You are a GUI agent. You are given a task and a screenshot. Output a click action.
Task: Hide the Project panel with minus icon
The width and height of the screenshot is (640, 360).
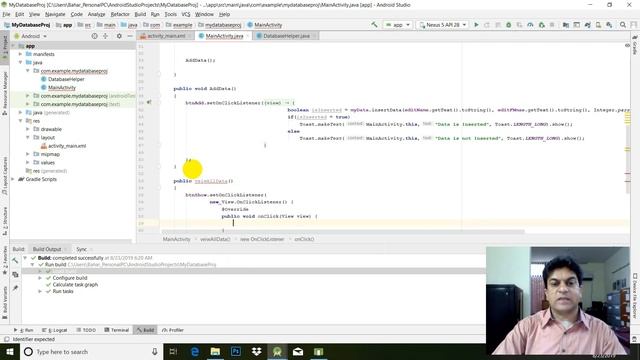click(x=130, y=36)
